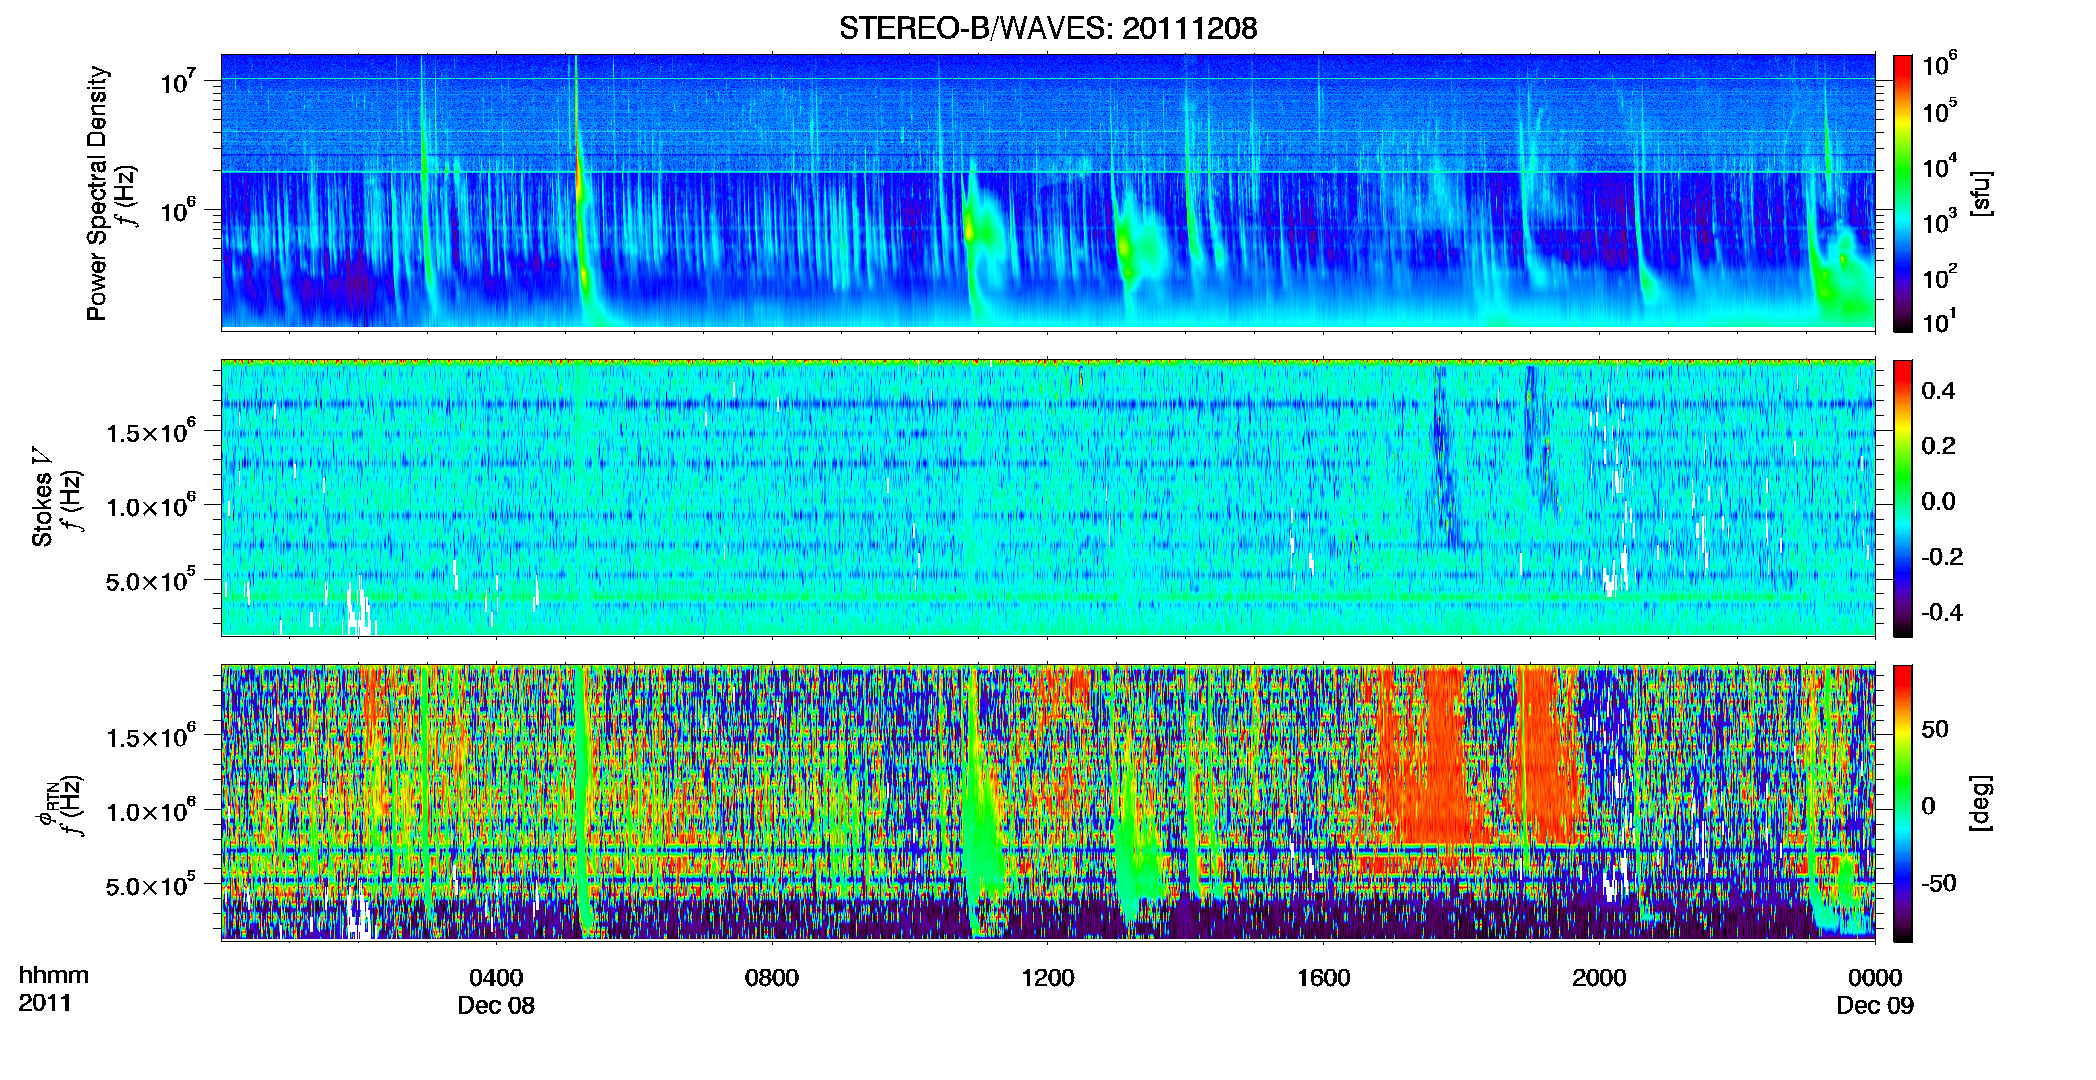
Task: Click the 2011 year label
Action: click(x=45, y=1003)
